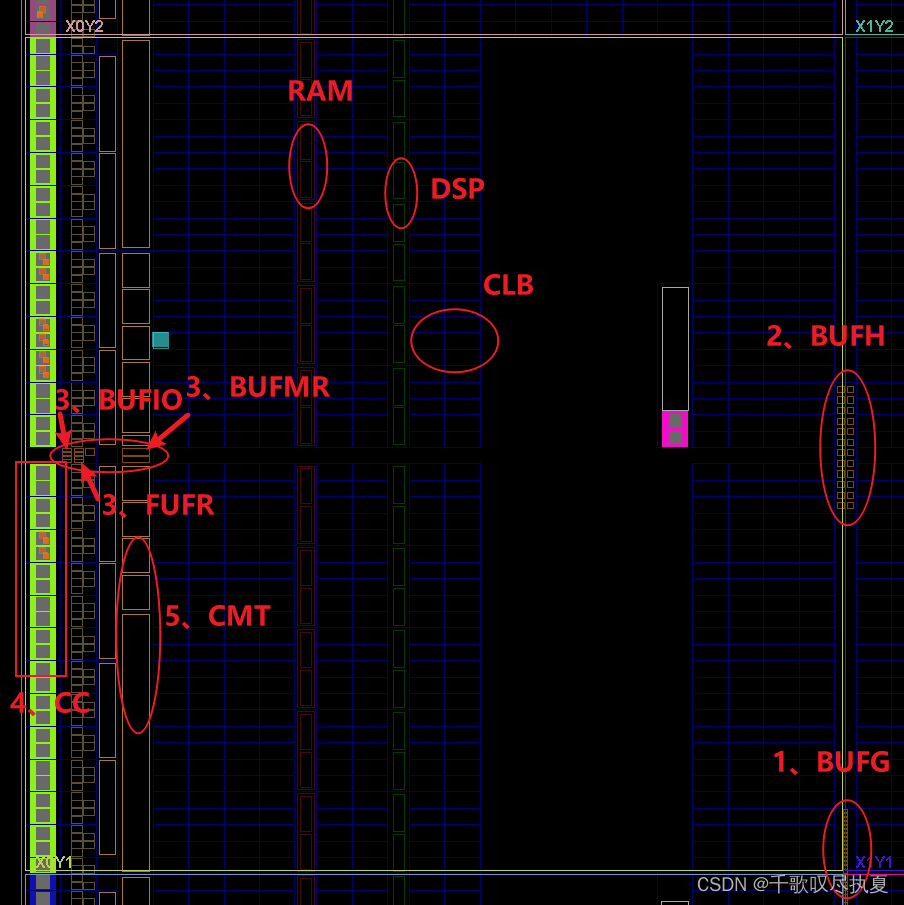Click the red RAM annotation text
Viewport: 904px width, 905px height.
pos(320,91)
